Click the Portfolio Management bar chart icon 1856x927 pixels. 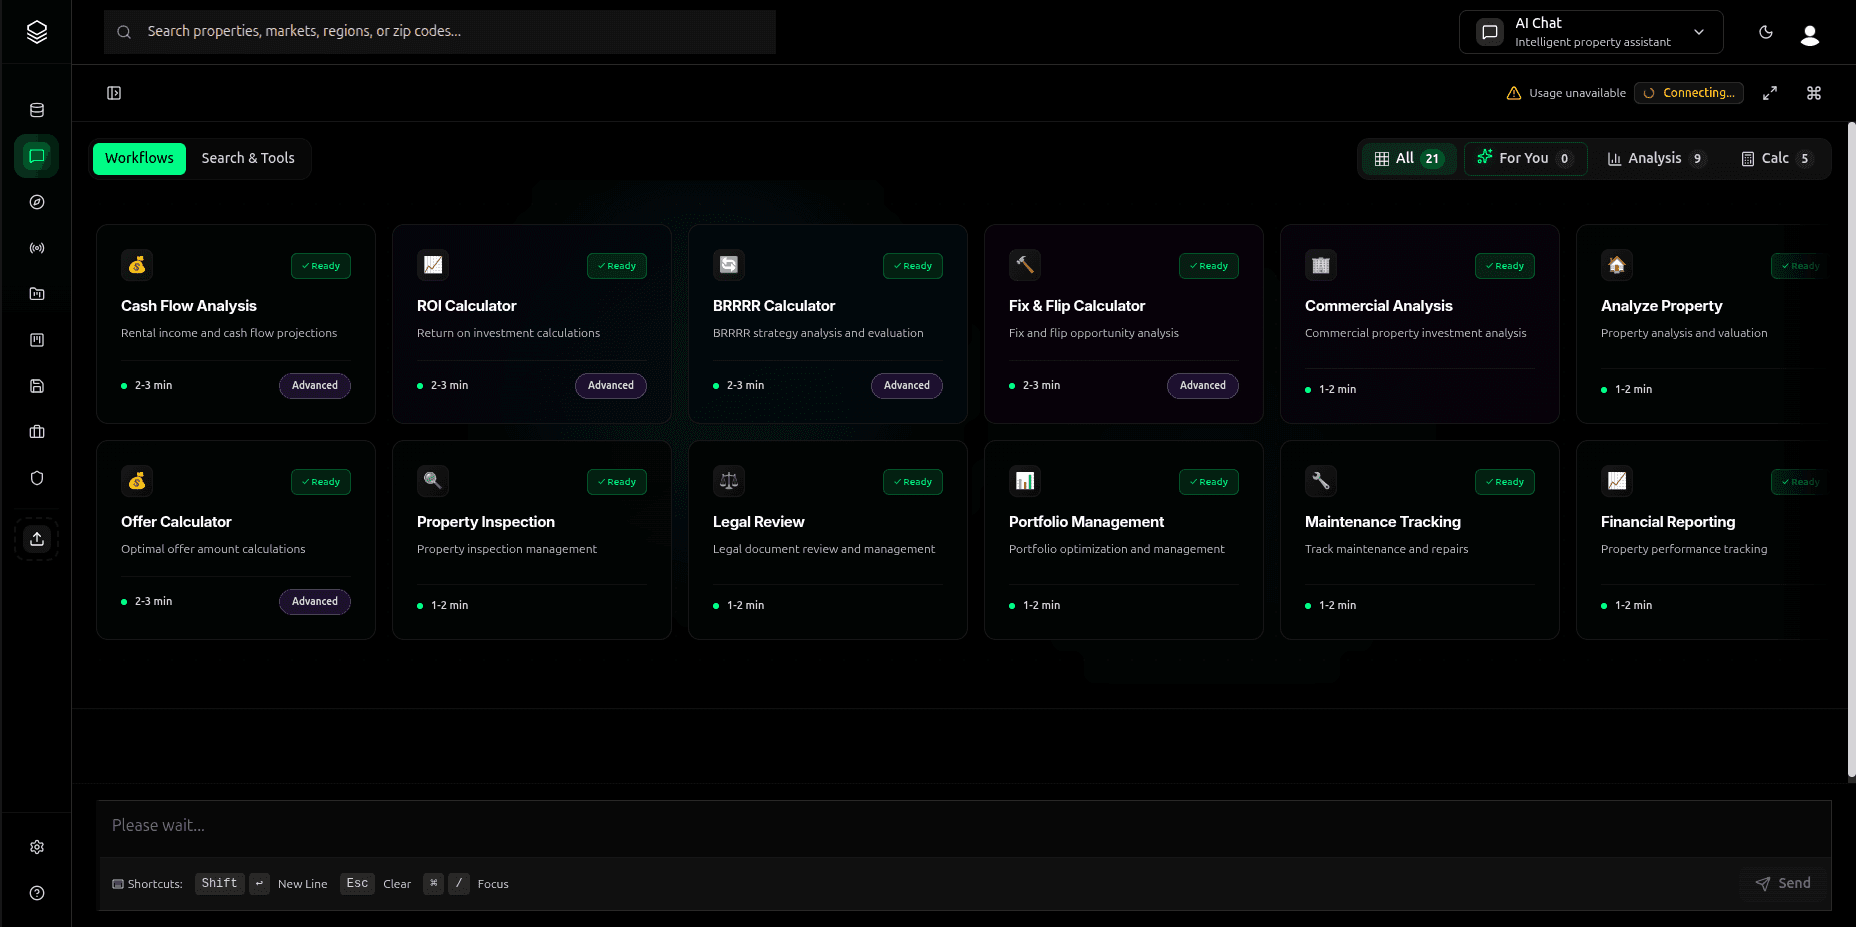click(x=1025, y=481)
